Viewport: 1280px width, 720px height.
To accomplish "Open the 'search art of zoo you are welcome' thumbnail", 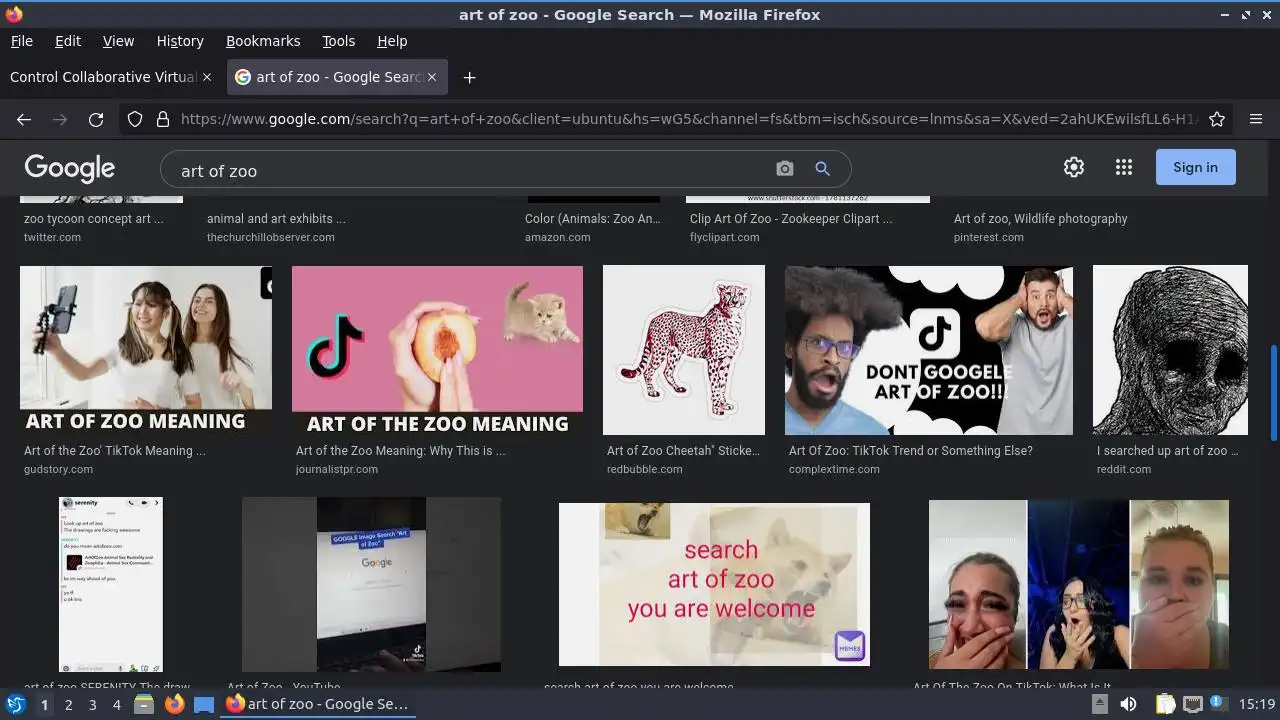I will click(x=714, y=584).
